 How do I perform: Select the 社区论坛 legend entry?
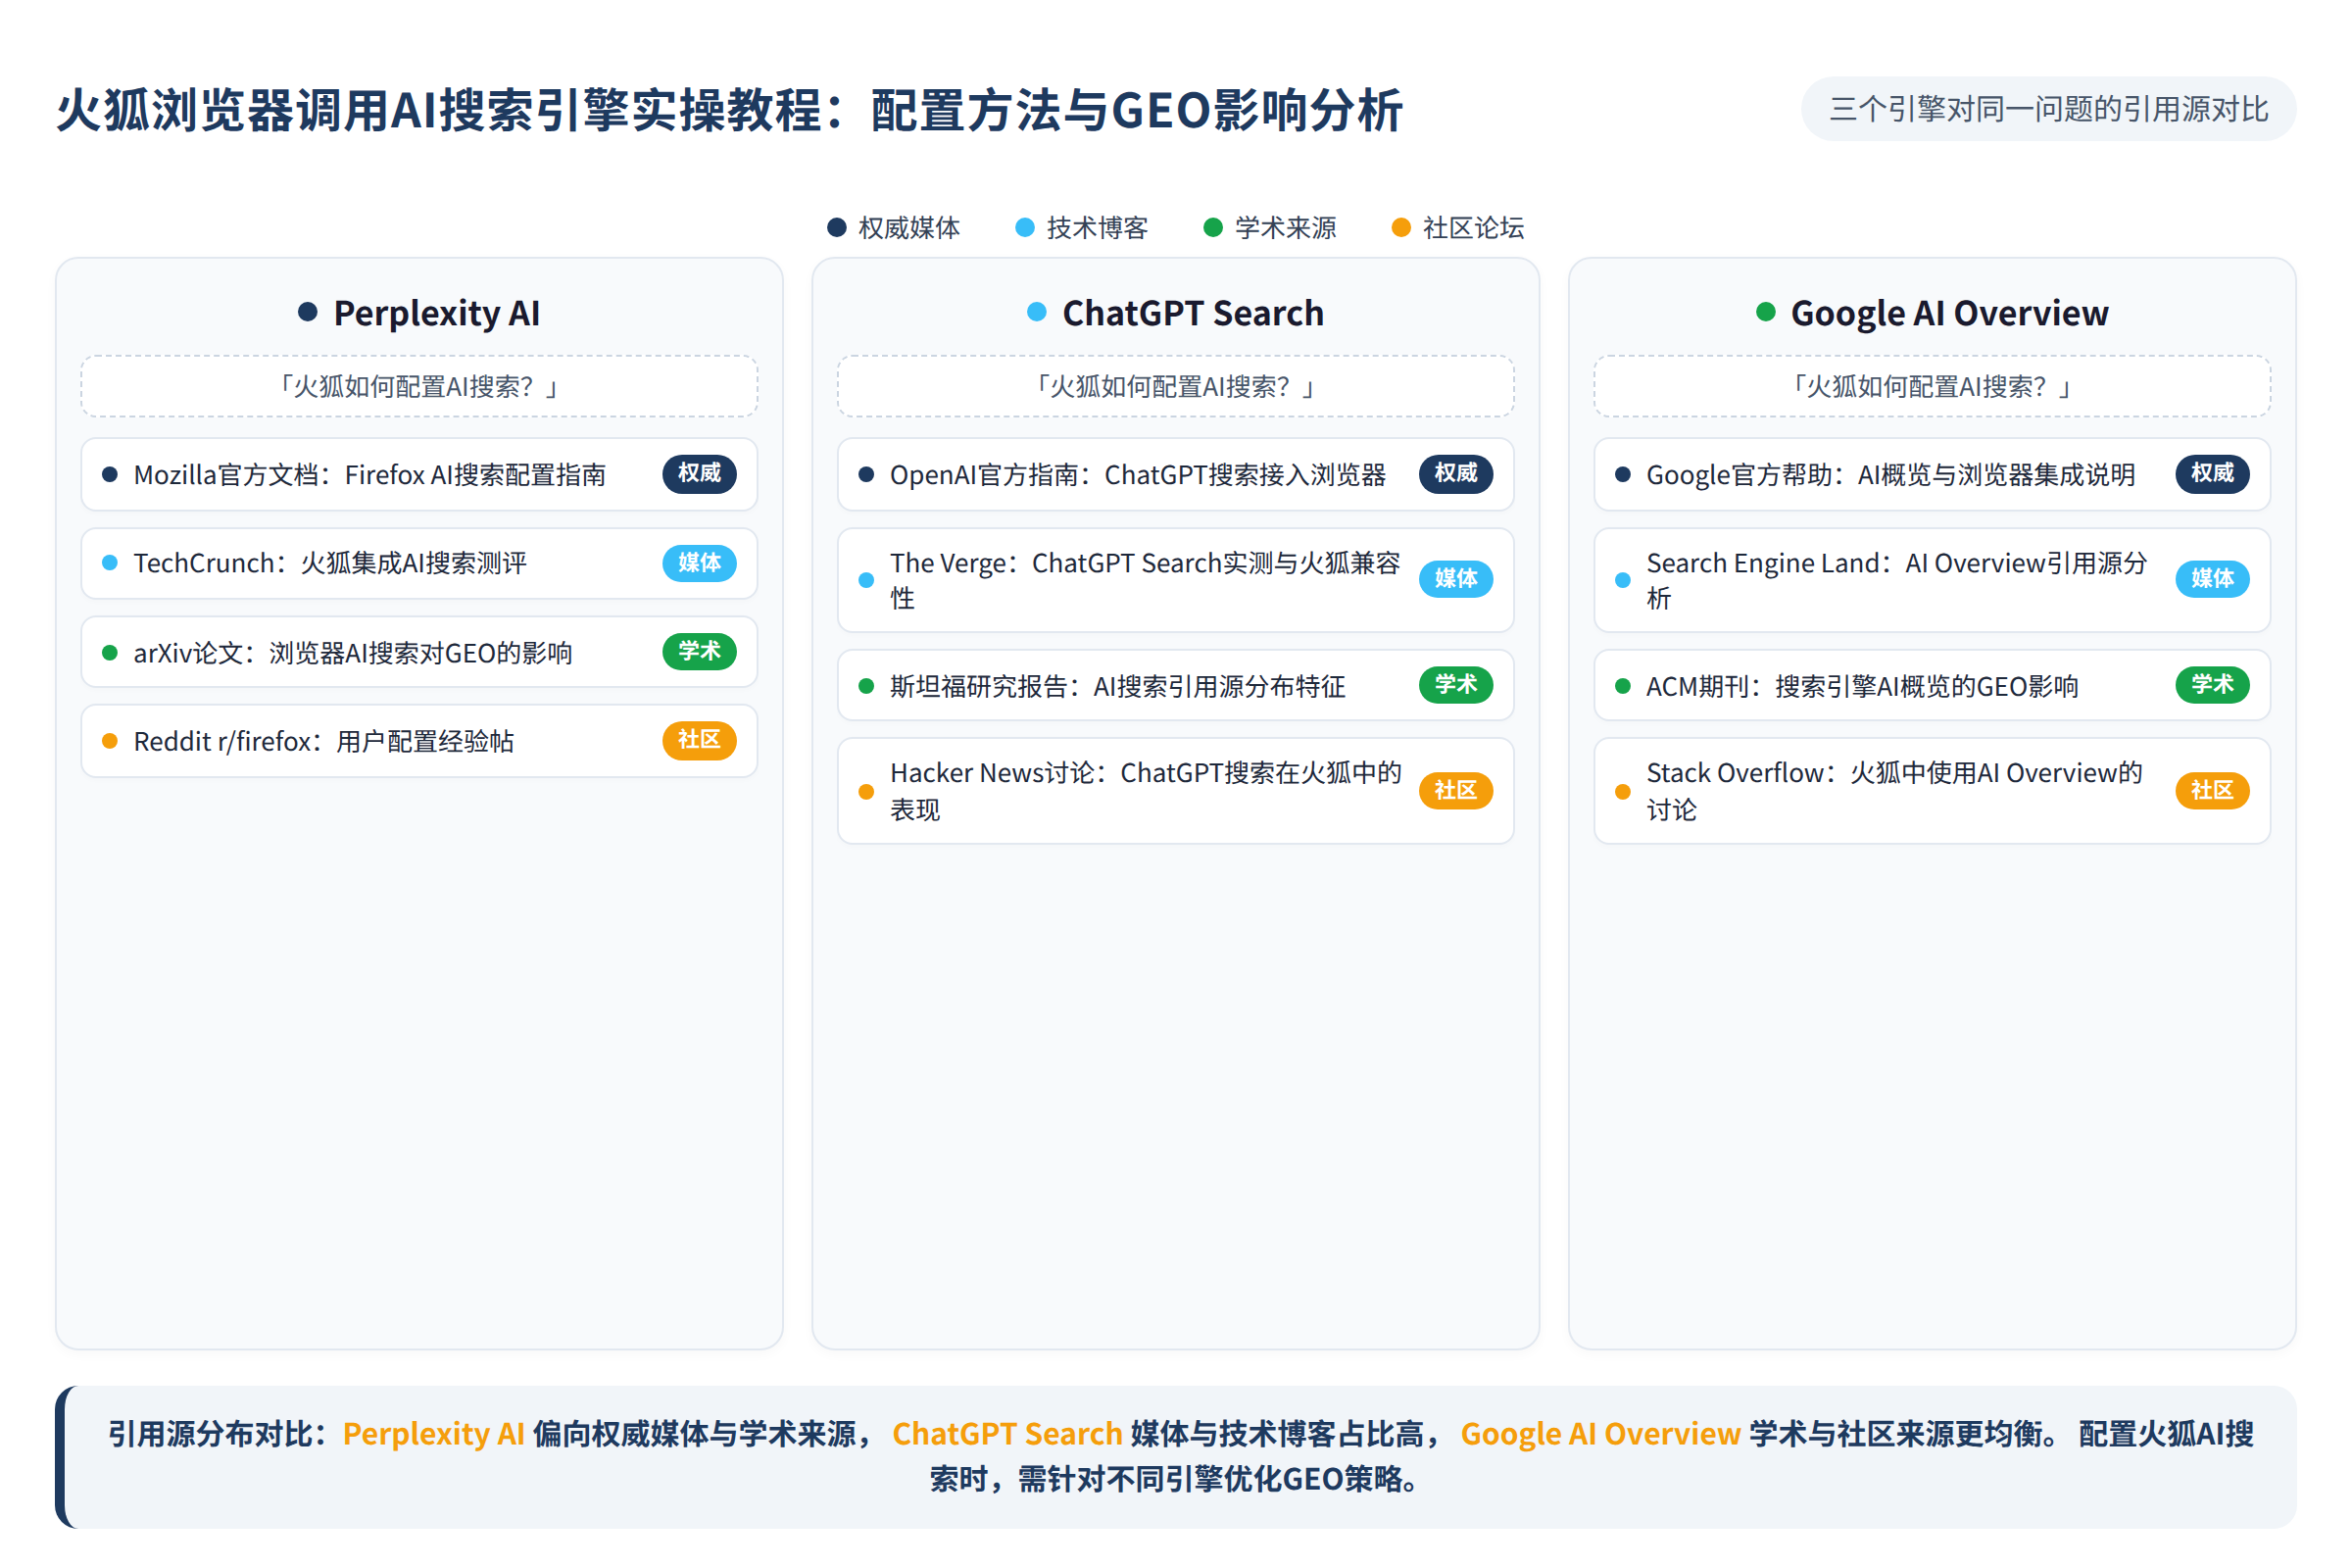[1458, 228]
